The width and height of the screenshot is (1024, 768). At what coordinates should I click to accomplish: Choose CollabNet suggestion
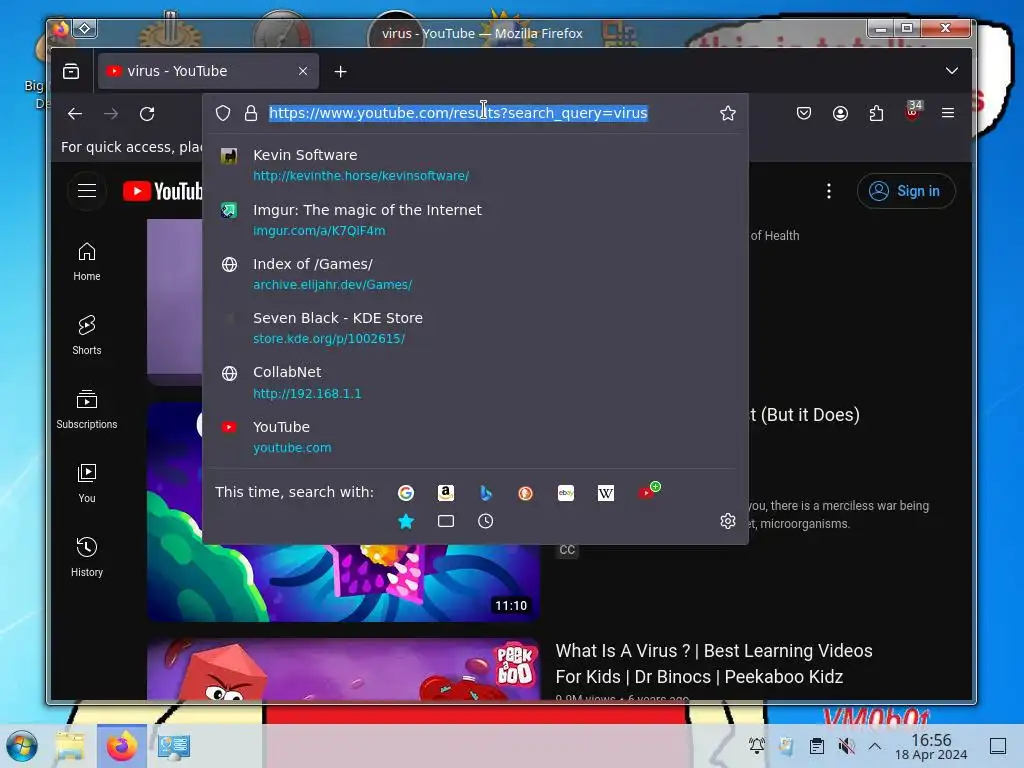pos(475,382)
